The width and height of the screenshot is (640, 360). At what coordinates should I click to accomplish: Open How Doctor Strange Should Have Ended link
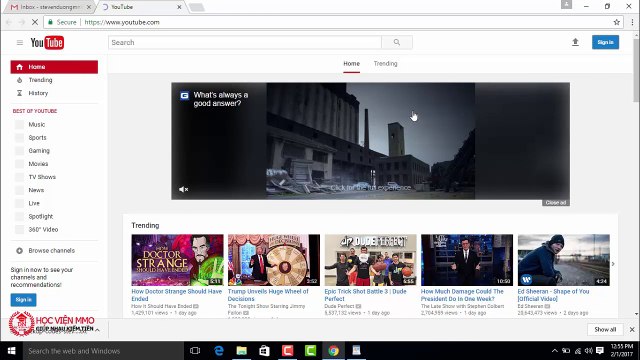(176, 295)
